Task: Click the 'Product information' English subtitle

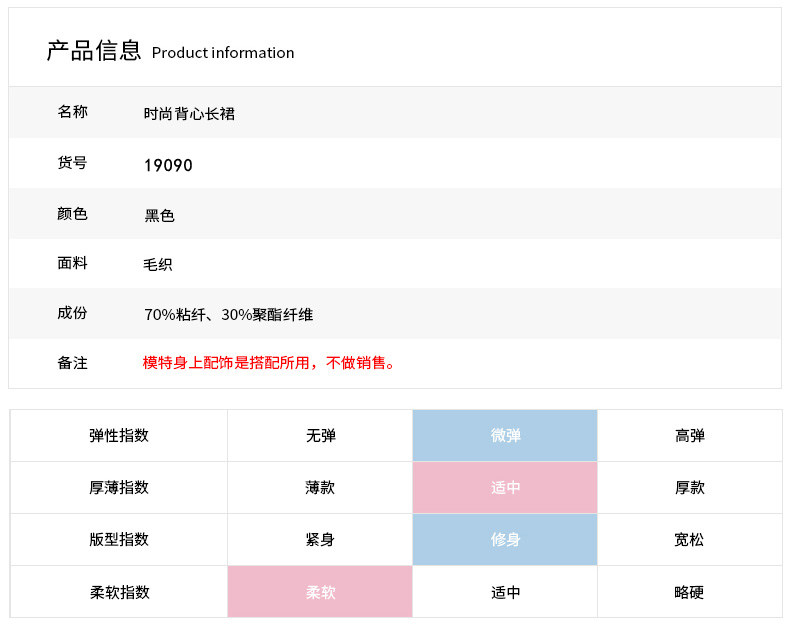Action: pyautogui.click(x=223, y=53)
